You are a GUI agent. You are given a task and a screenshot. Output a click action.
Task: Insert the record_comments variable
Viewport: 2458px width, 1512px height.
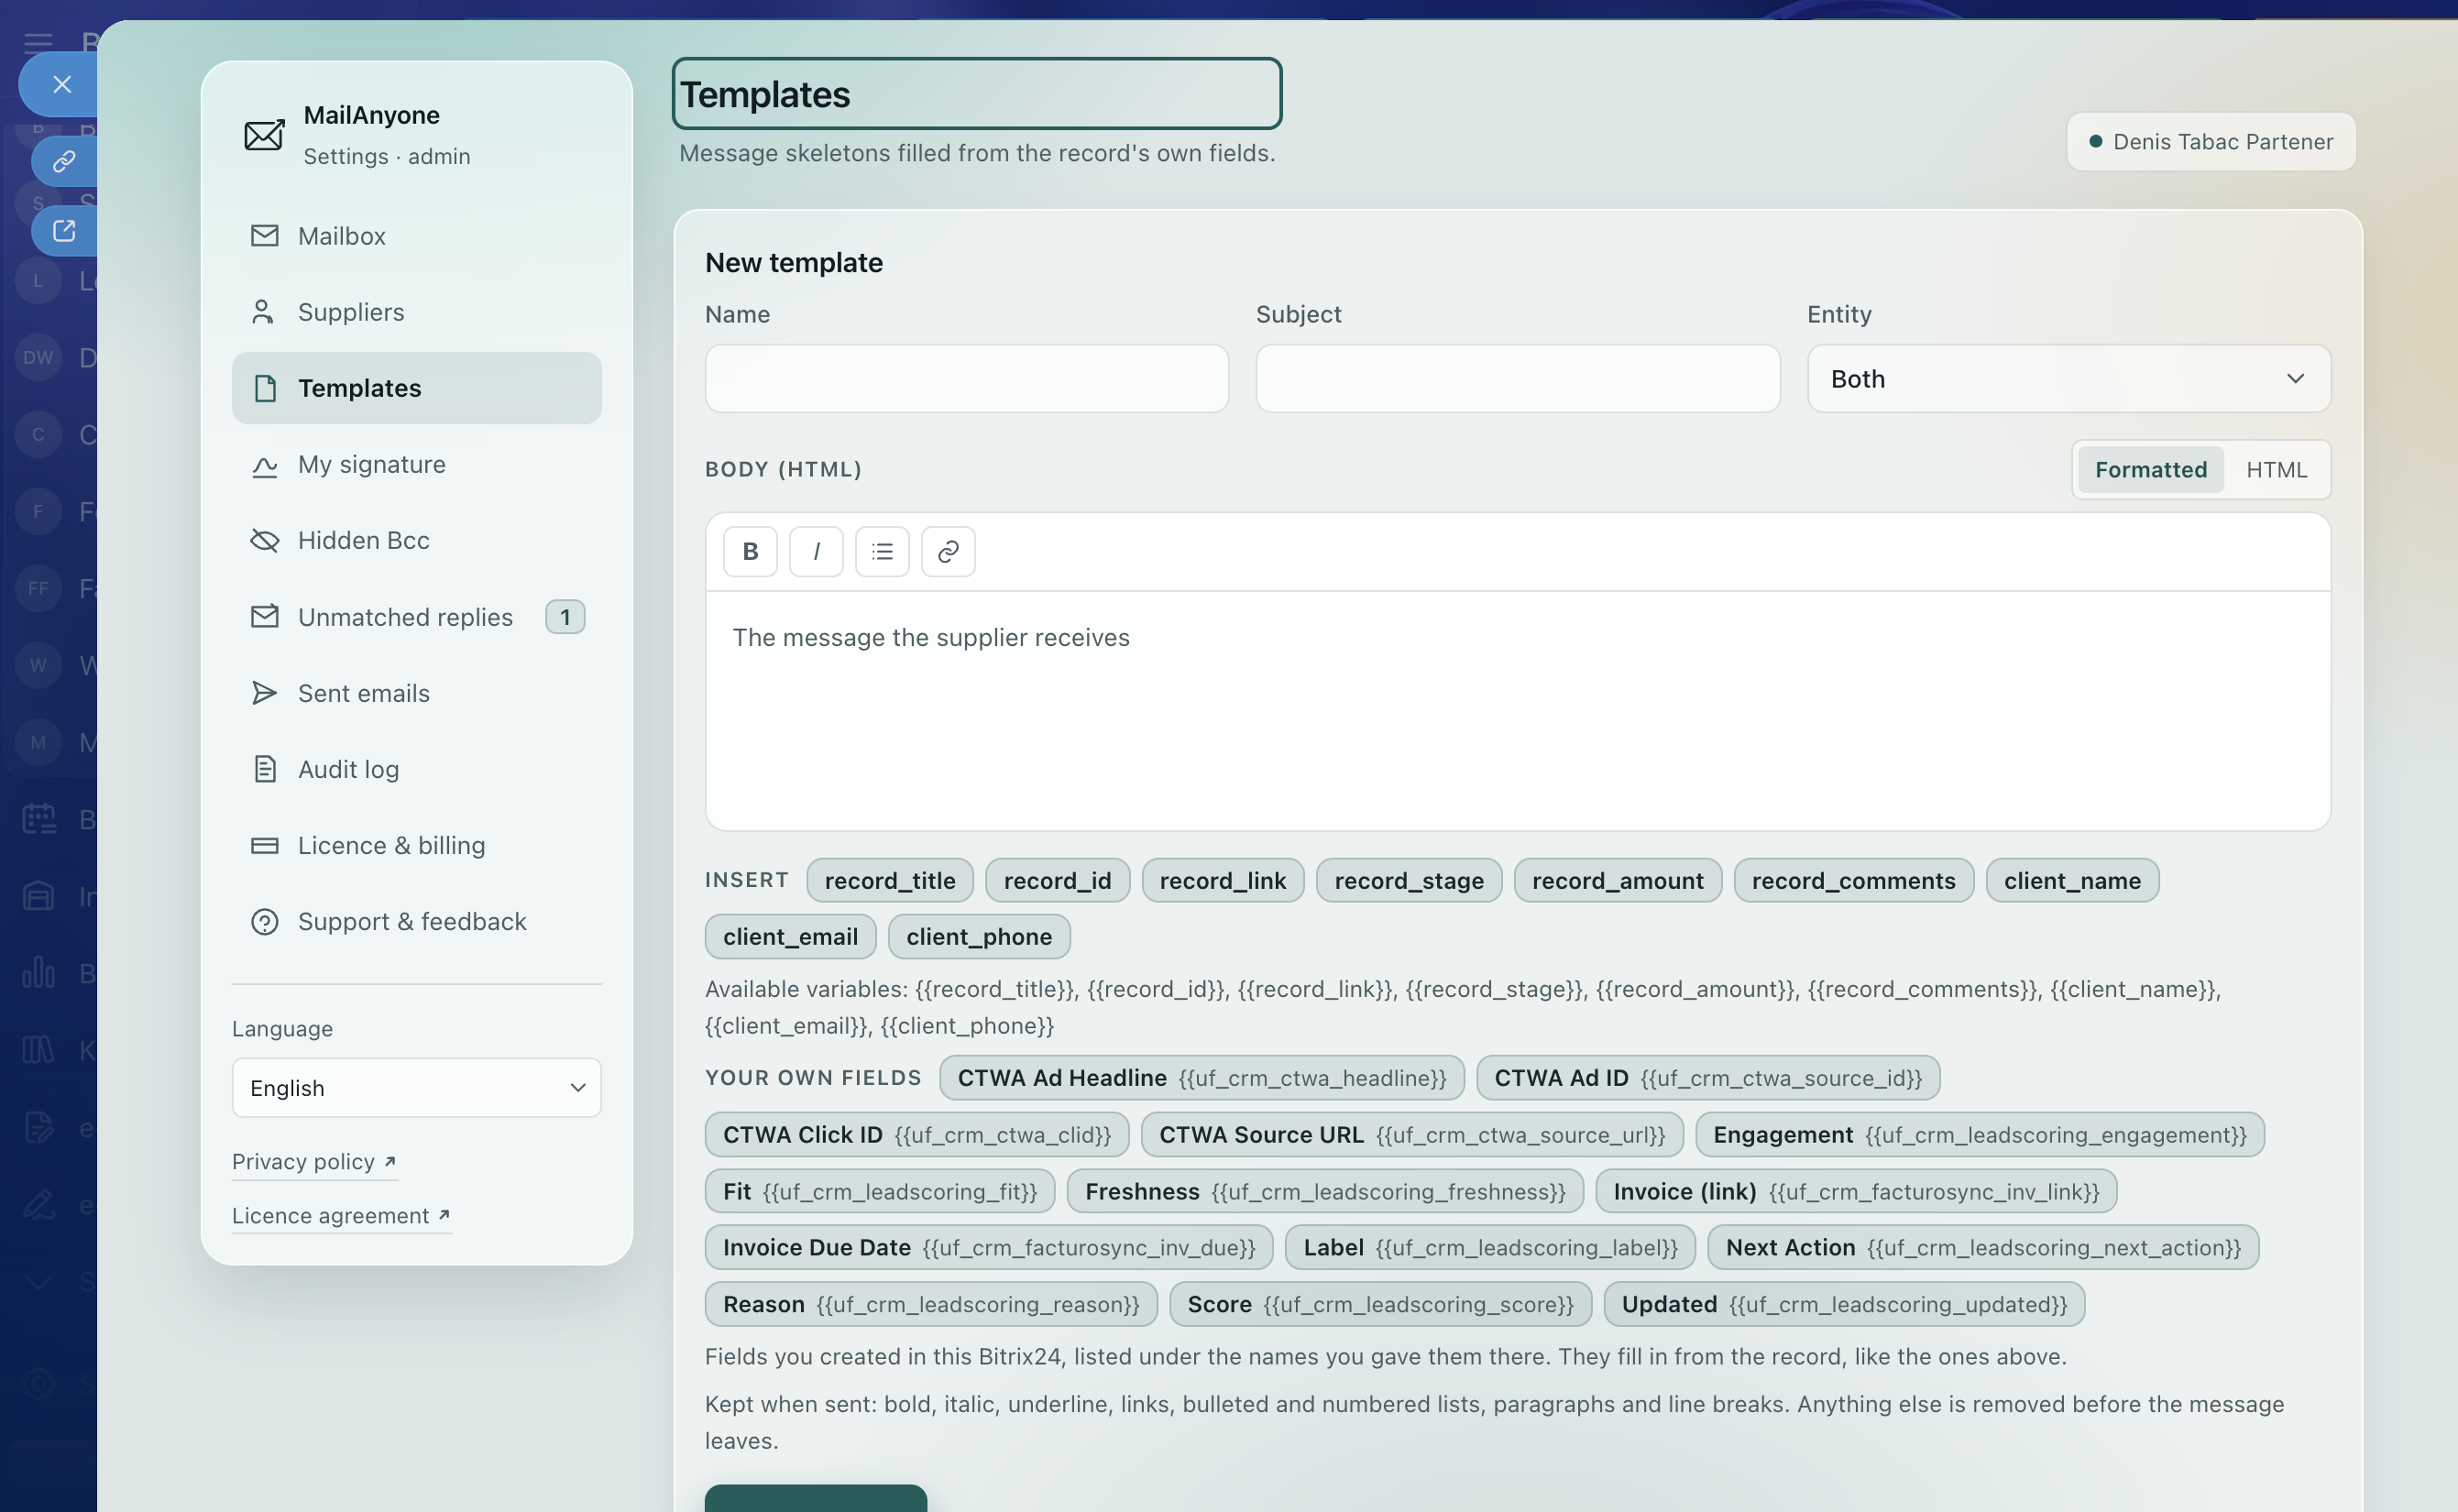point(1853,881)
